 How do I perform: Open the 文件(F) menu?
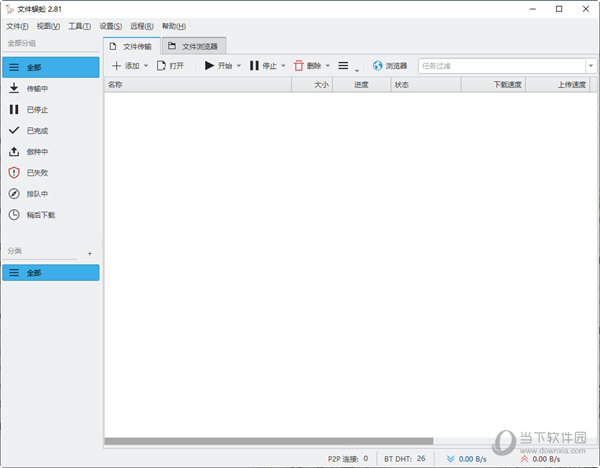(x=17, y=26)
